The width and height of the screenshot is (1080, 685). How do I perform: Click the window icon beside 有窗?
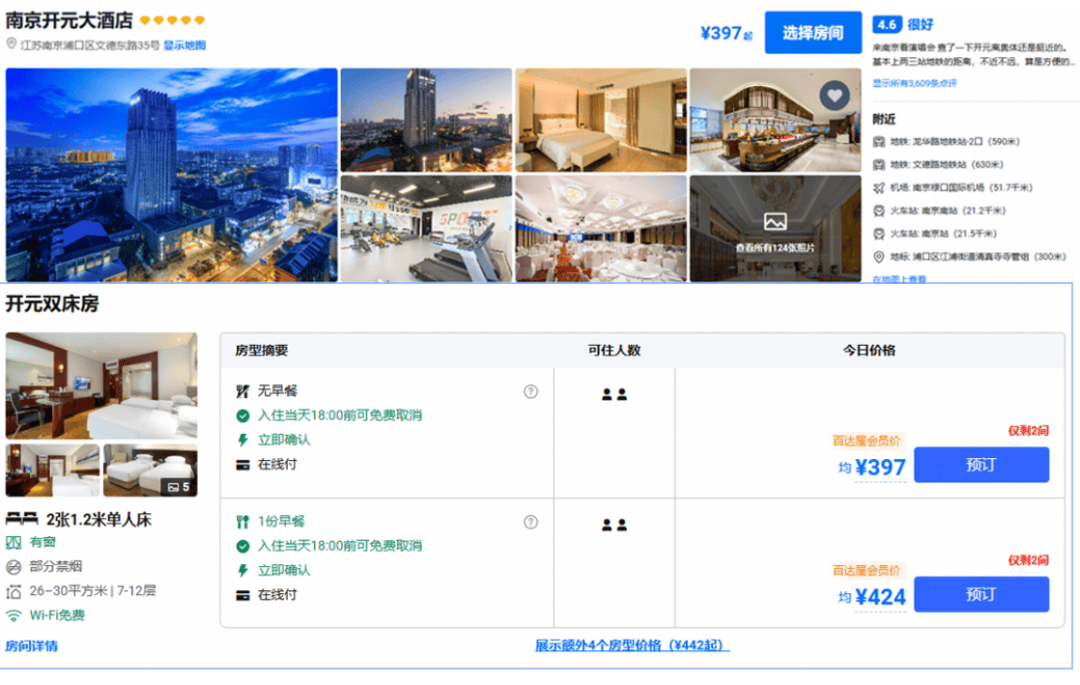tap(13, 542)
